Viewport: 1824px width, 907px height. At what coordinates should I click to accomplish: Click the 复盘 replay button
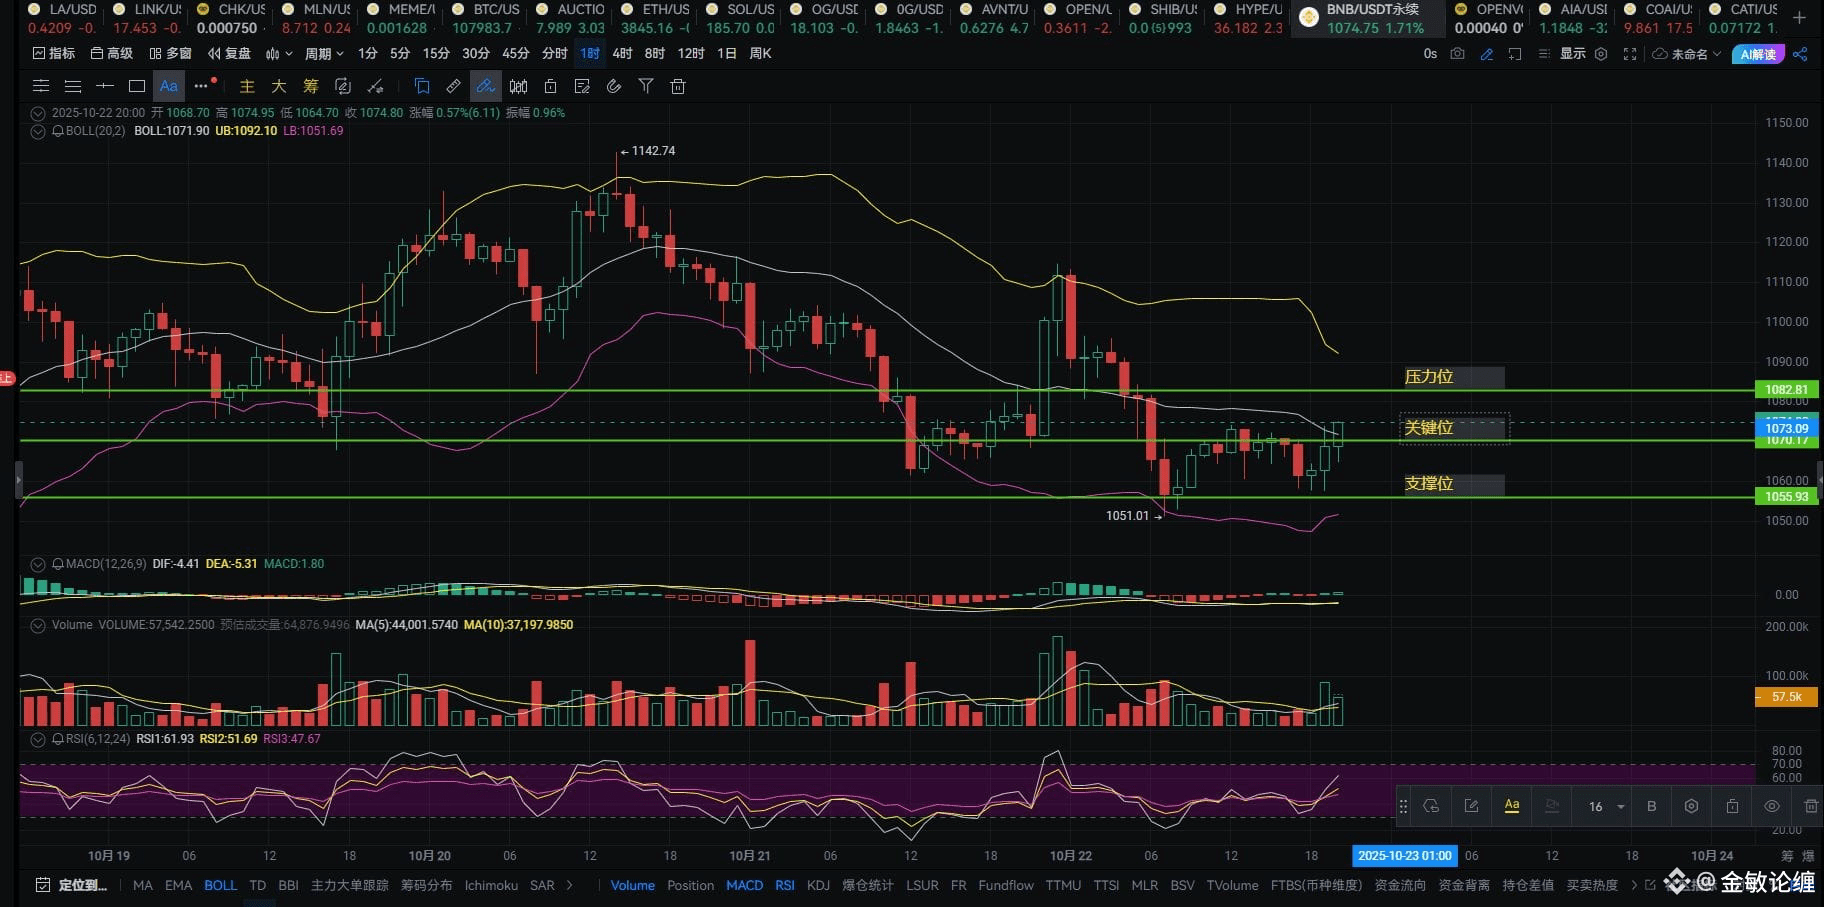(x=229, y=54)
